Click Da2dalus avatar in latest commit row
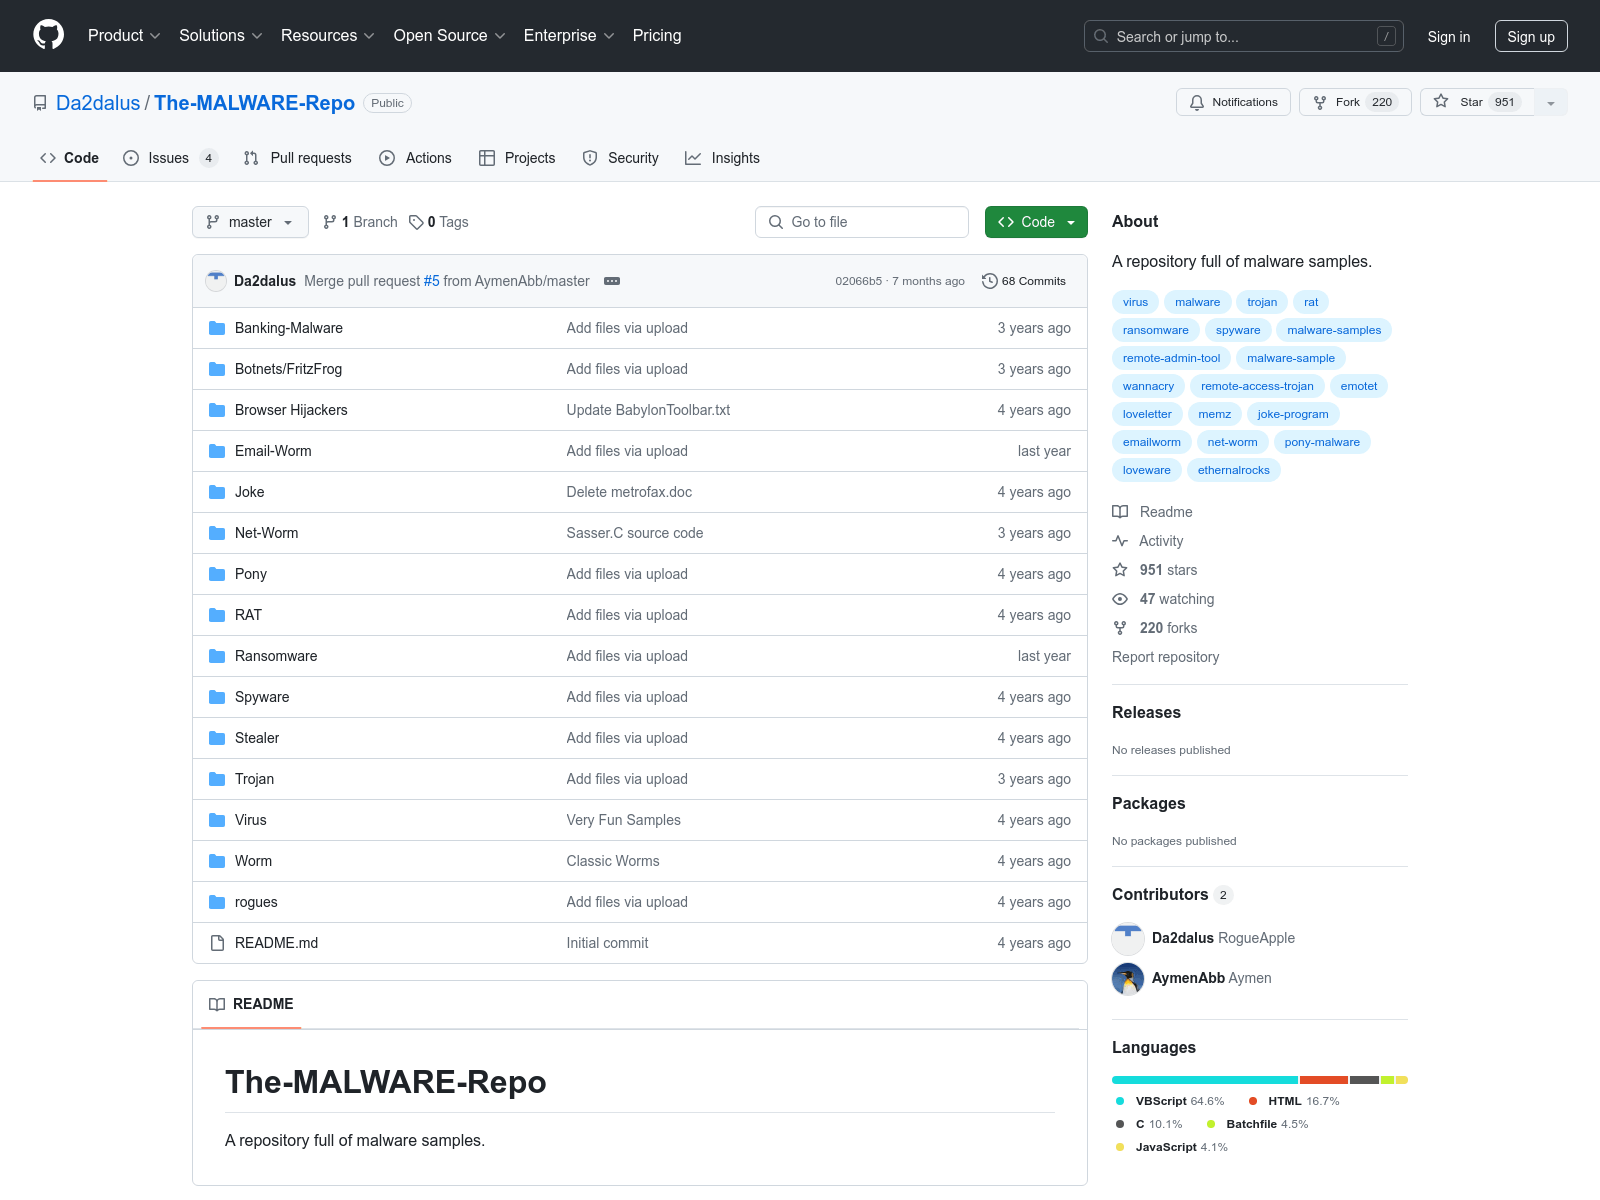This screenshot has height=1200, width=1600. pos(216,281)
